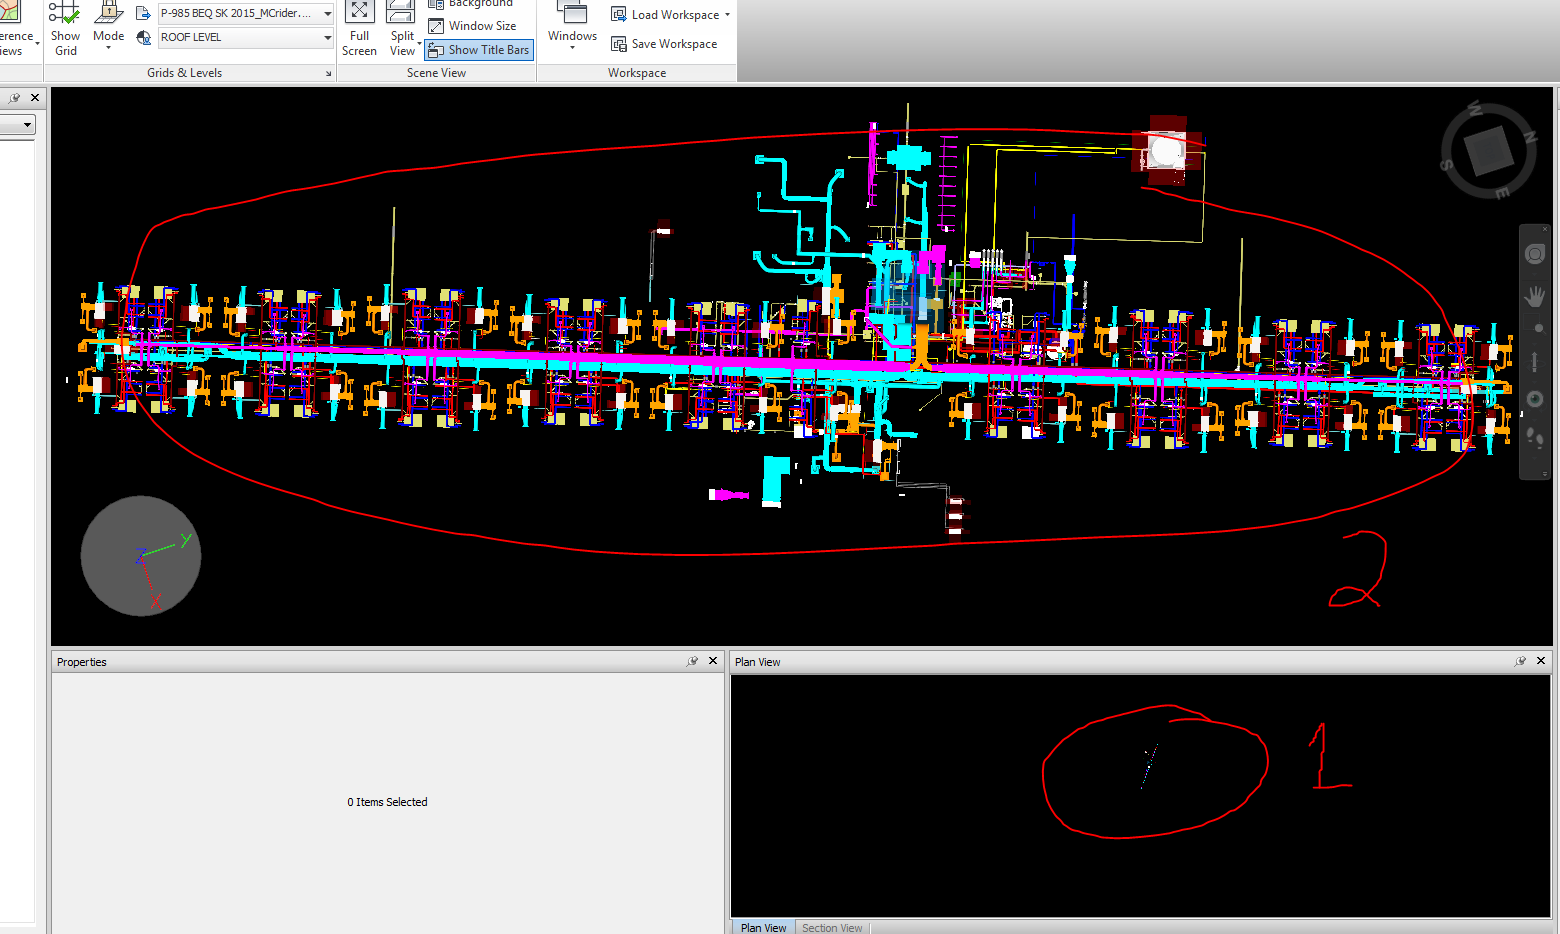Select the Walk footsteps tool
This screenshot has width=1560, height=934.
point(1535,438)
